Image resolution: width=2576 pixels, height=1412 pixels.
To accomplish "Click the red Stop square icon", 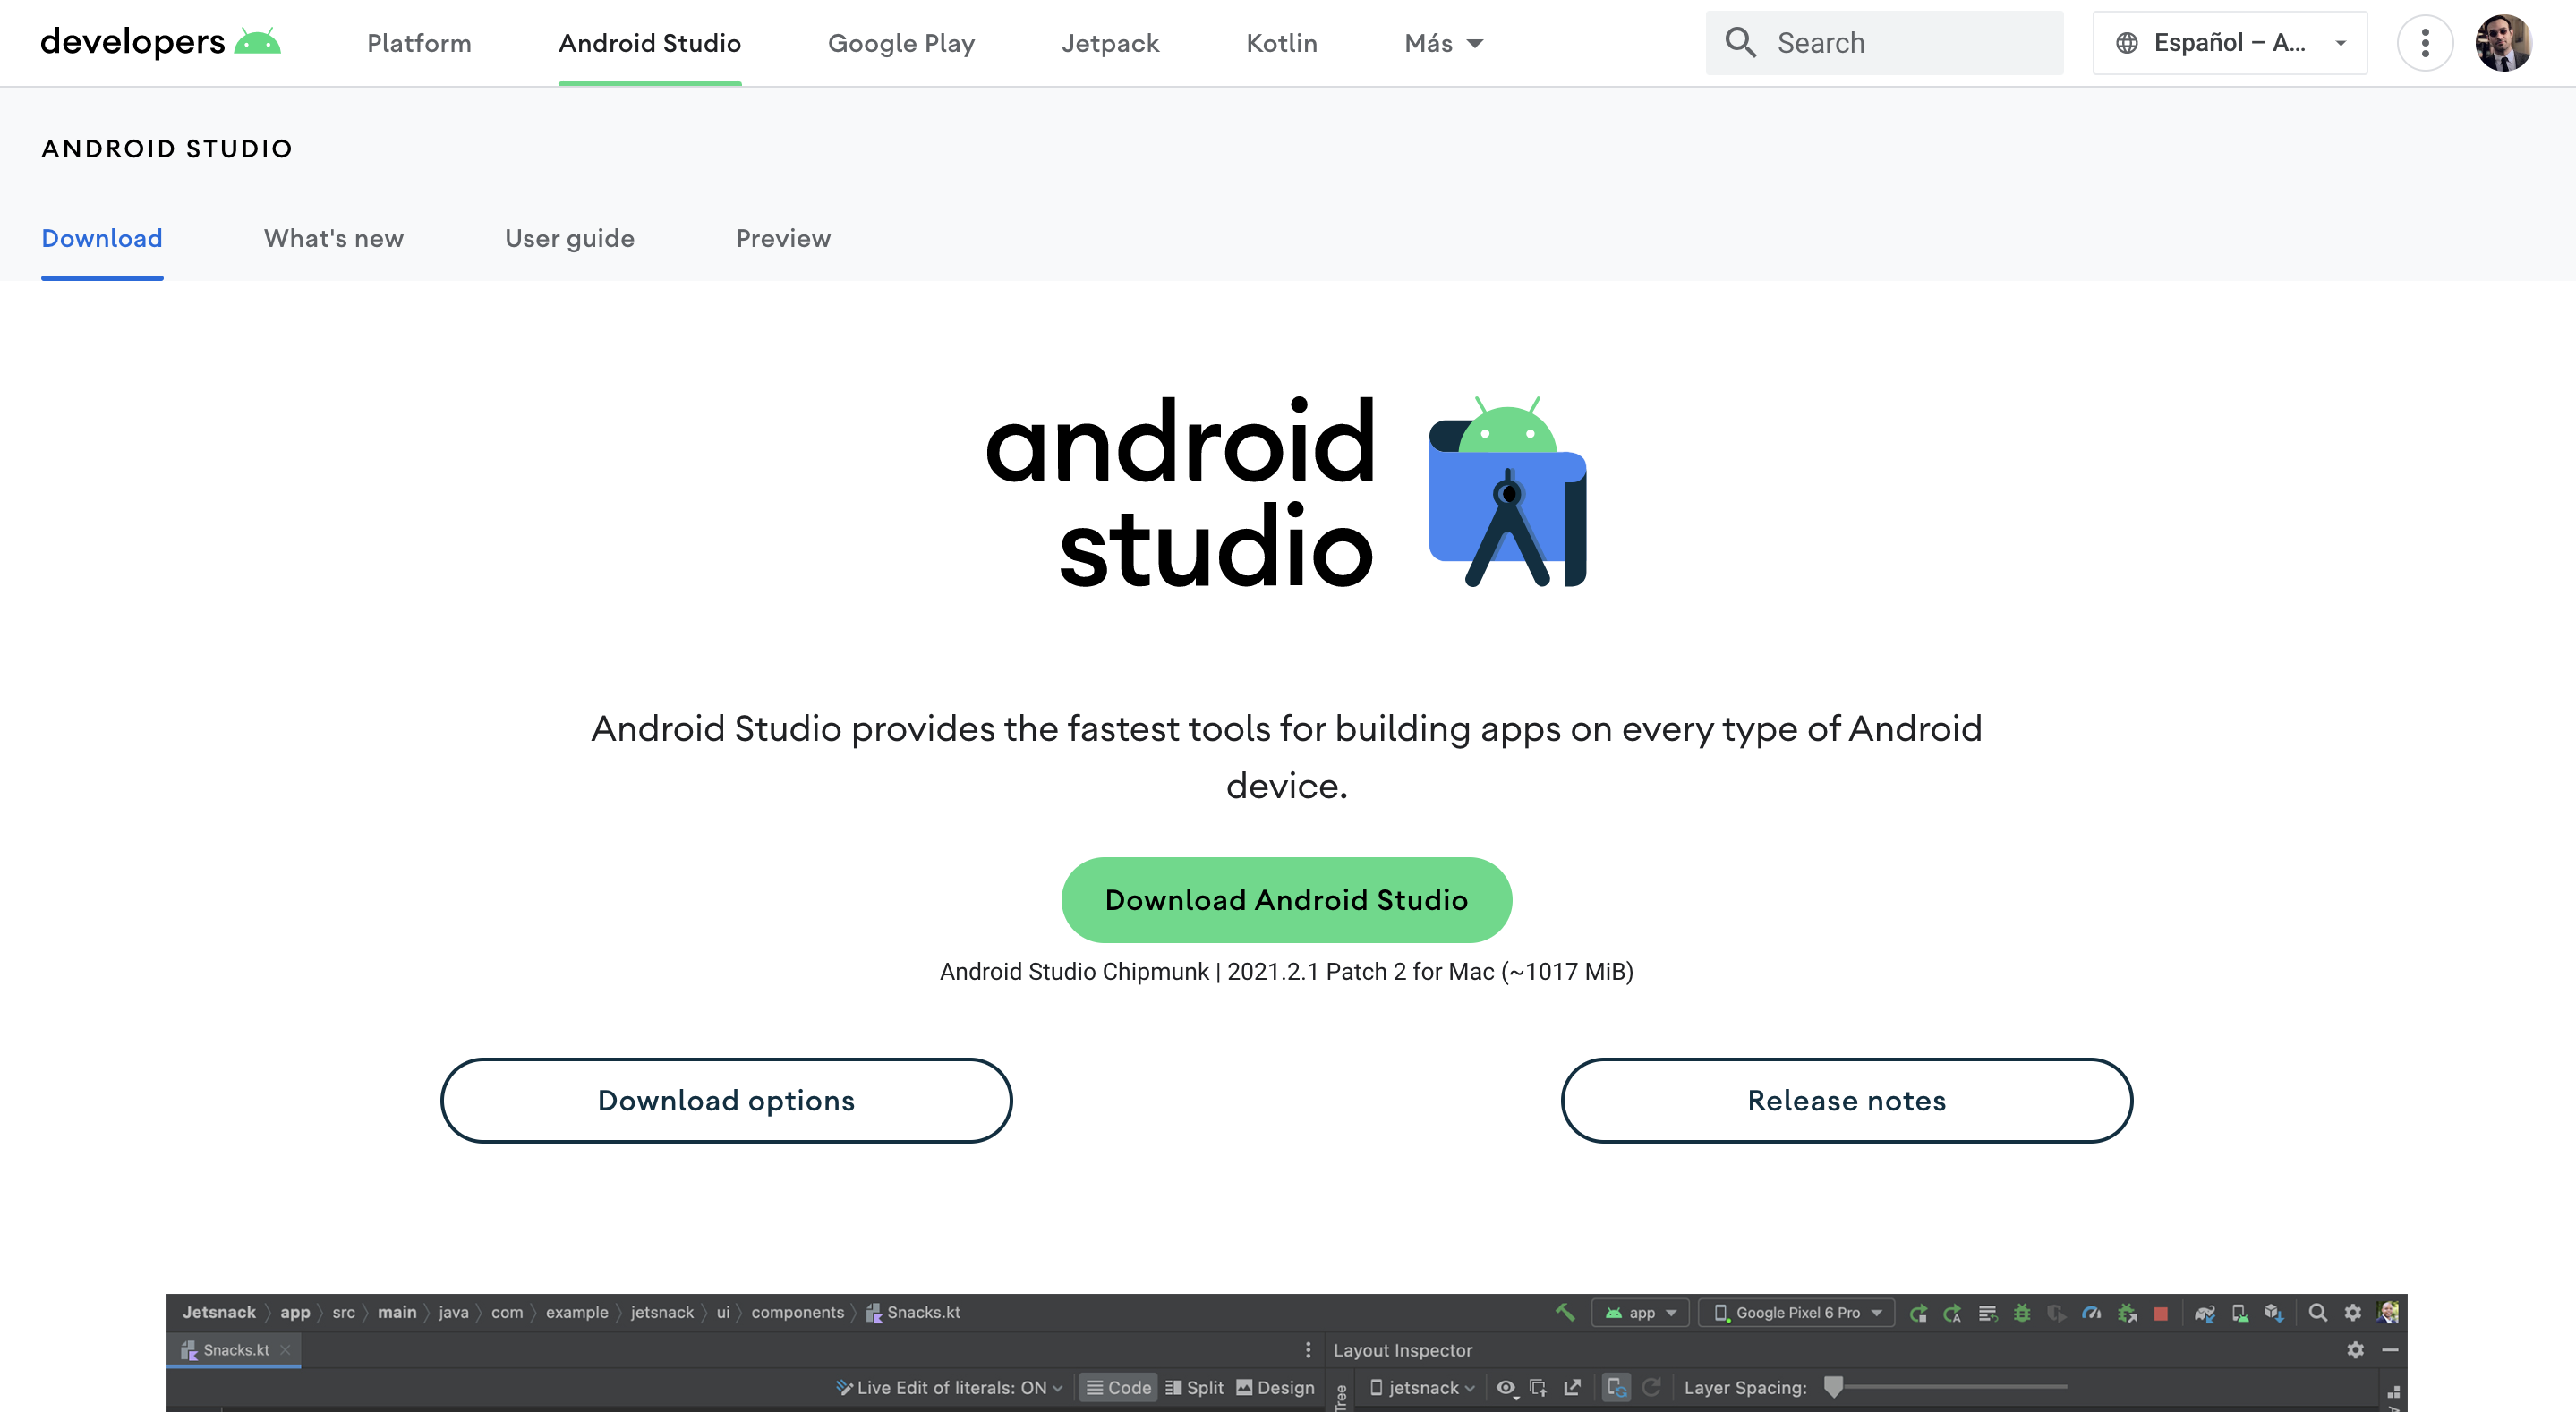I will point(2160,1313).
